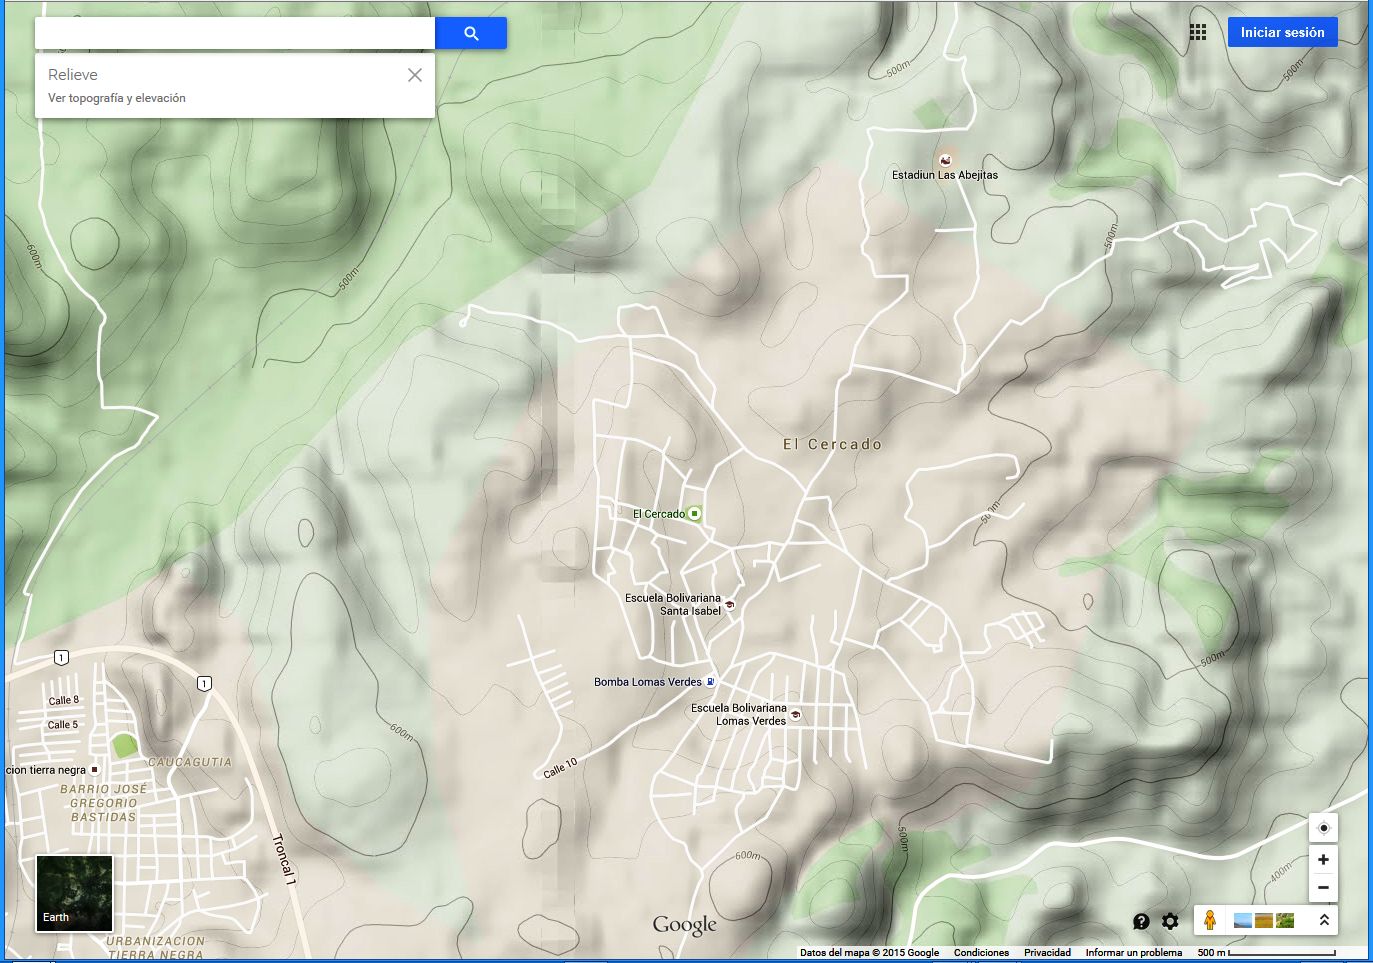Open the settings gear icon
The height and width of the screenshot is (963, 1373).
pyautogui.click(x=1170, y=921)
